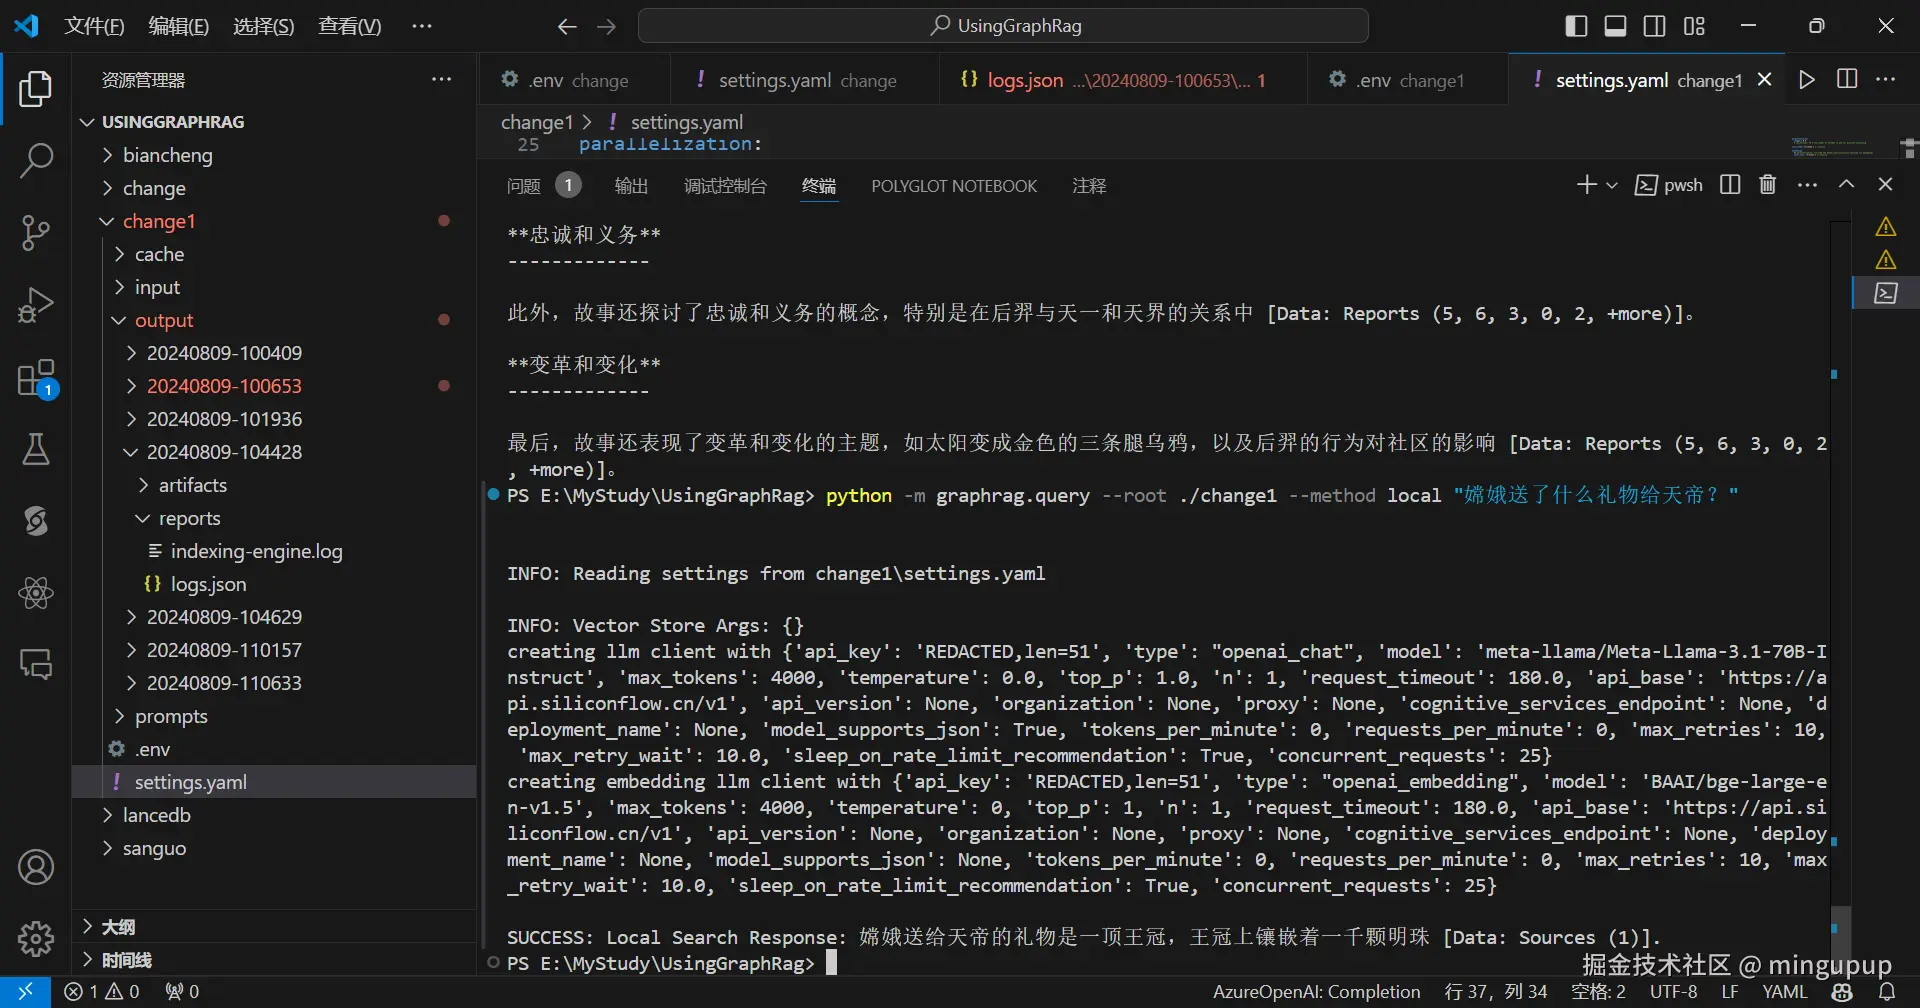Launch a new terminal with plus icon
Viewport: 1920px width, 1008px height.
pyautogui.click(x=1586, y=184)
